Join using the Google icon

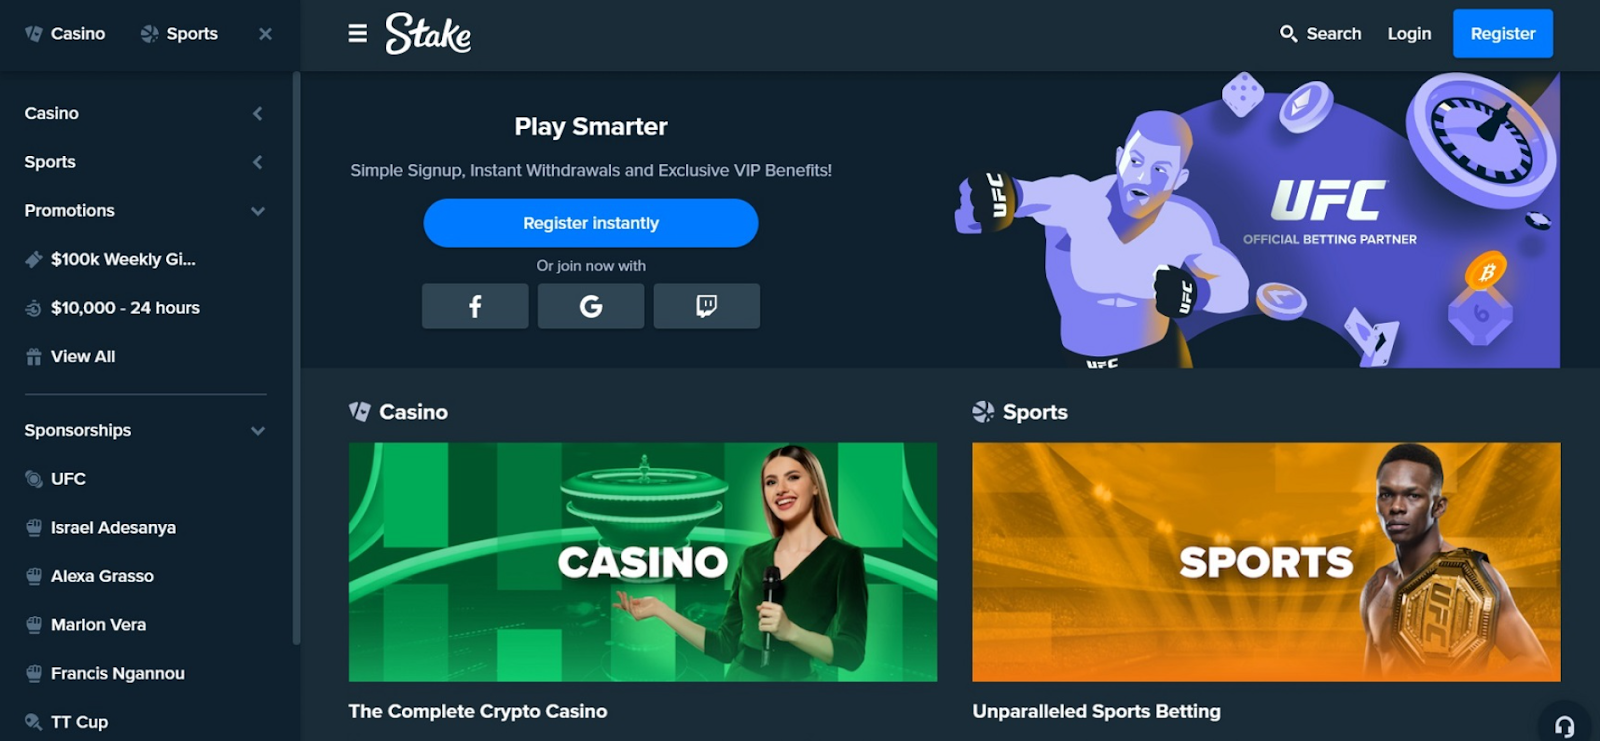coord(591,306)
